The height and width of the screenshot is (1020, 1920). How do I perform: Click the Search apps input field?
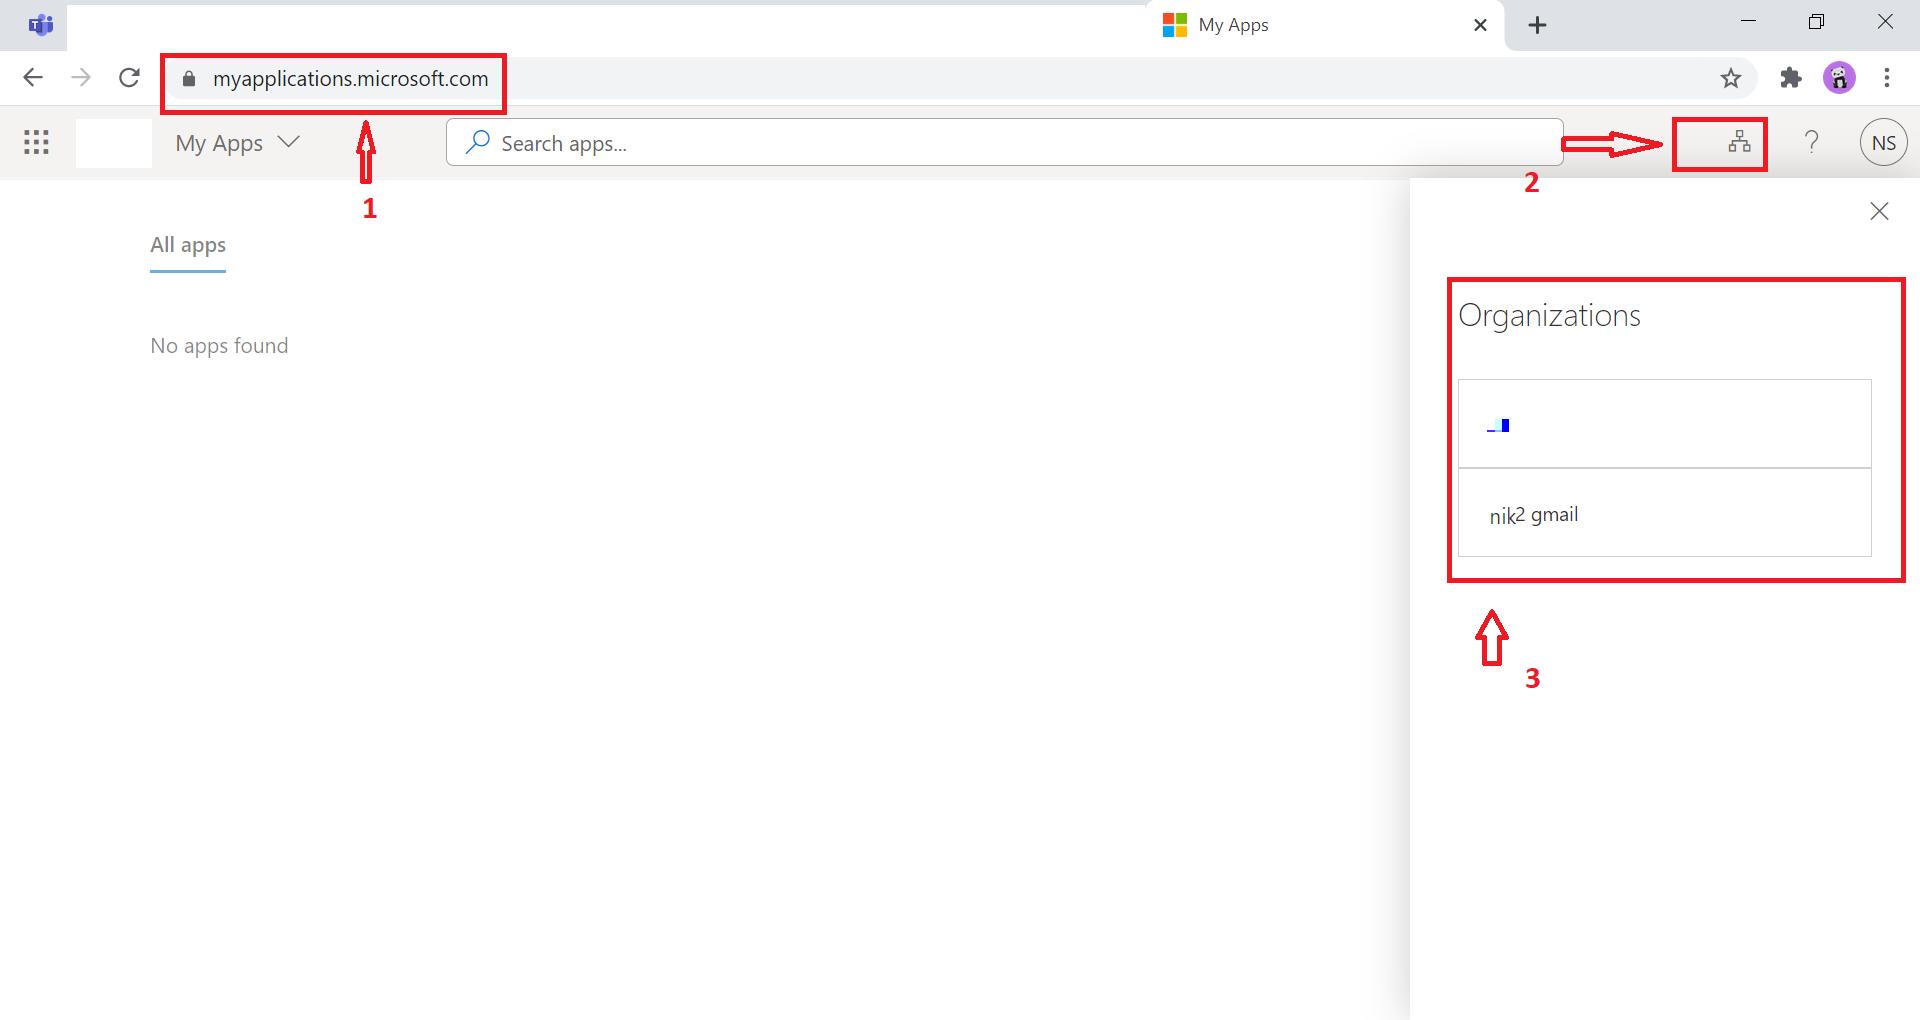(x=1004, y=143)
